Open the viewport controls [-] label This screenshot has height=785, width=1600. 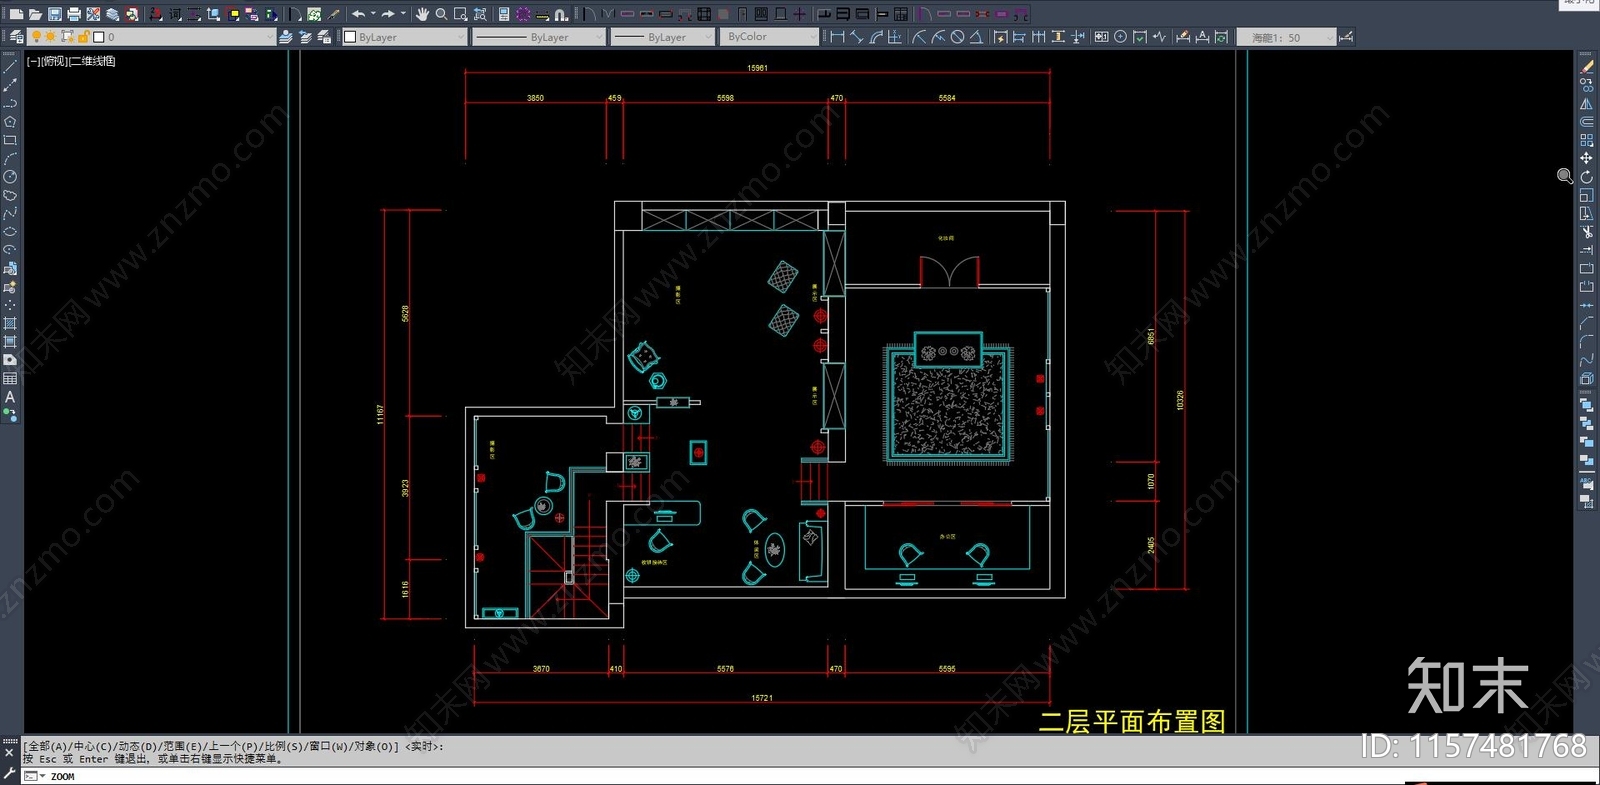click(x=33, y=61)
